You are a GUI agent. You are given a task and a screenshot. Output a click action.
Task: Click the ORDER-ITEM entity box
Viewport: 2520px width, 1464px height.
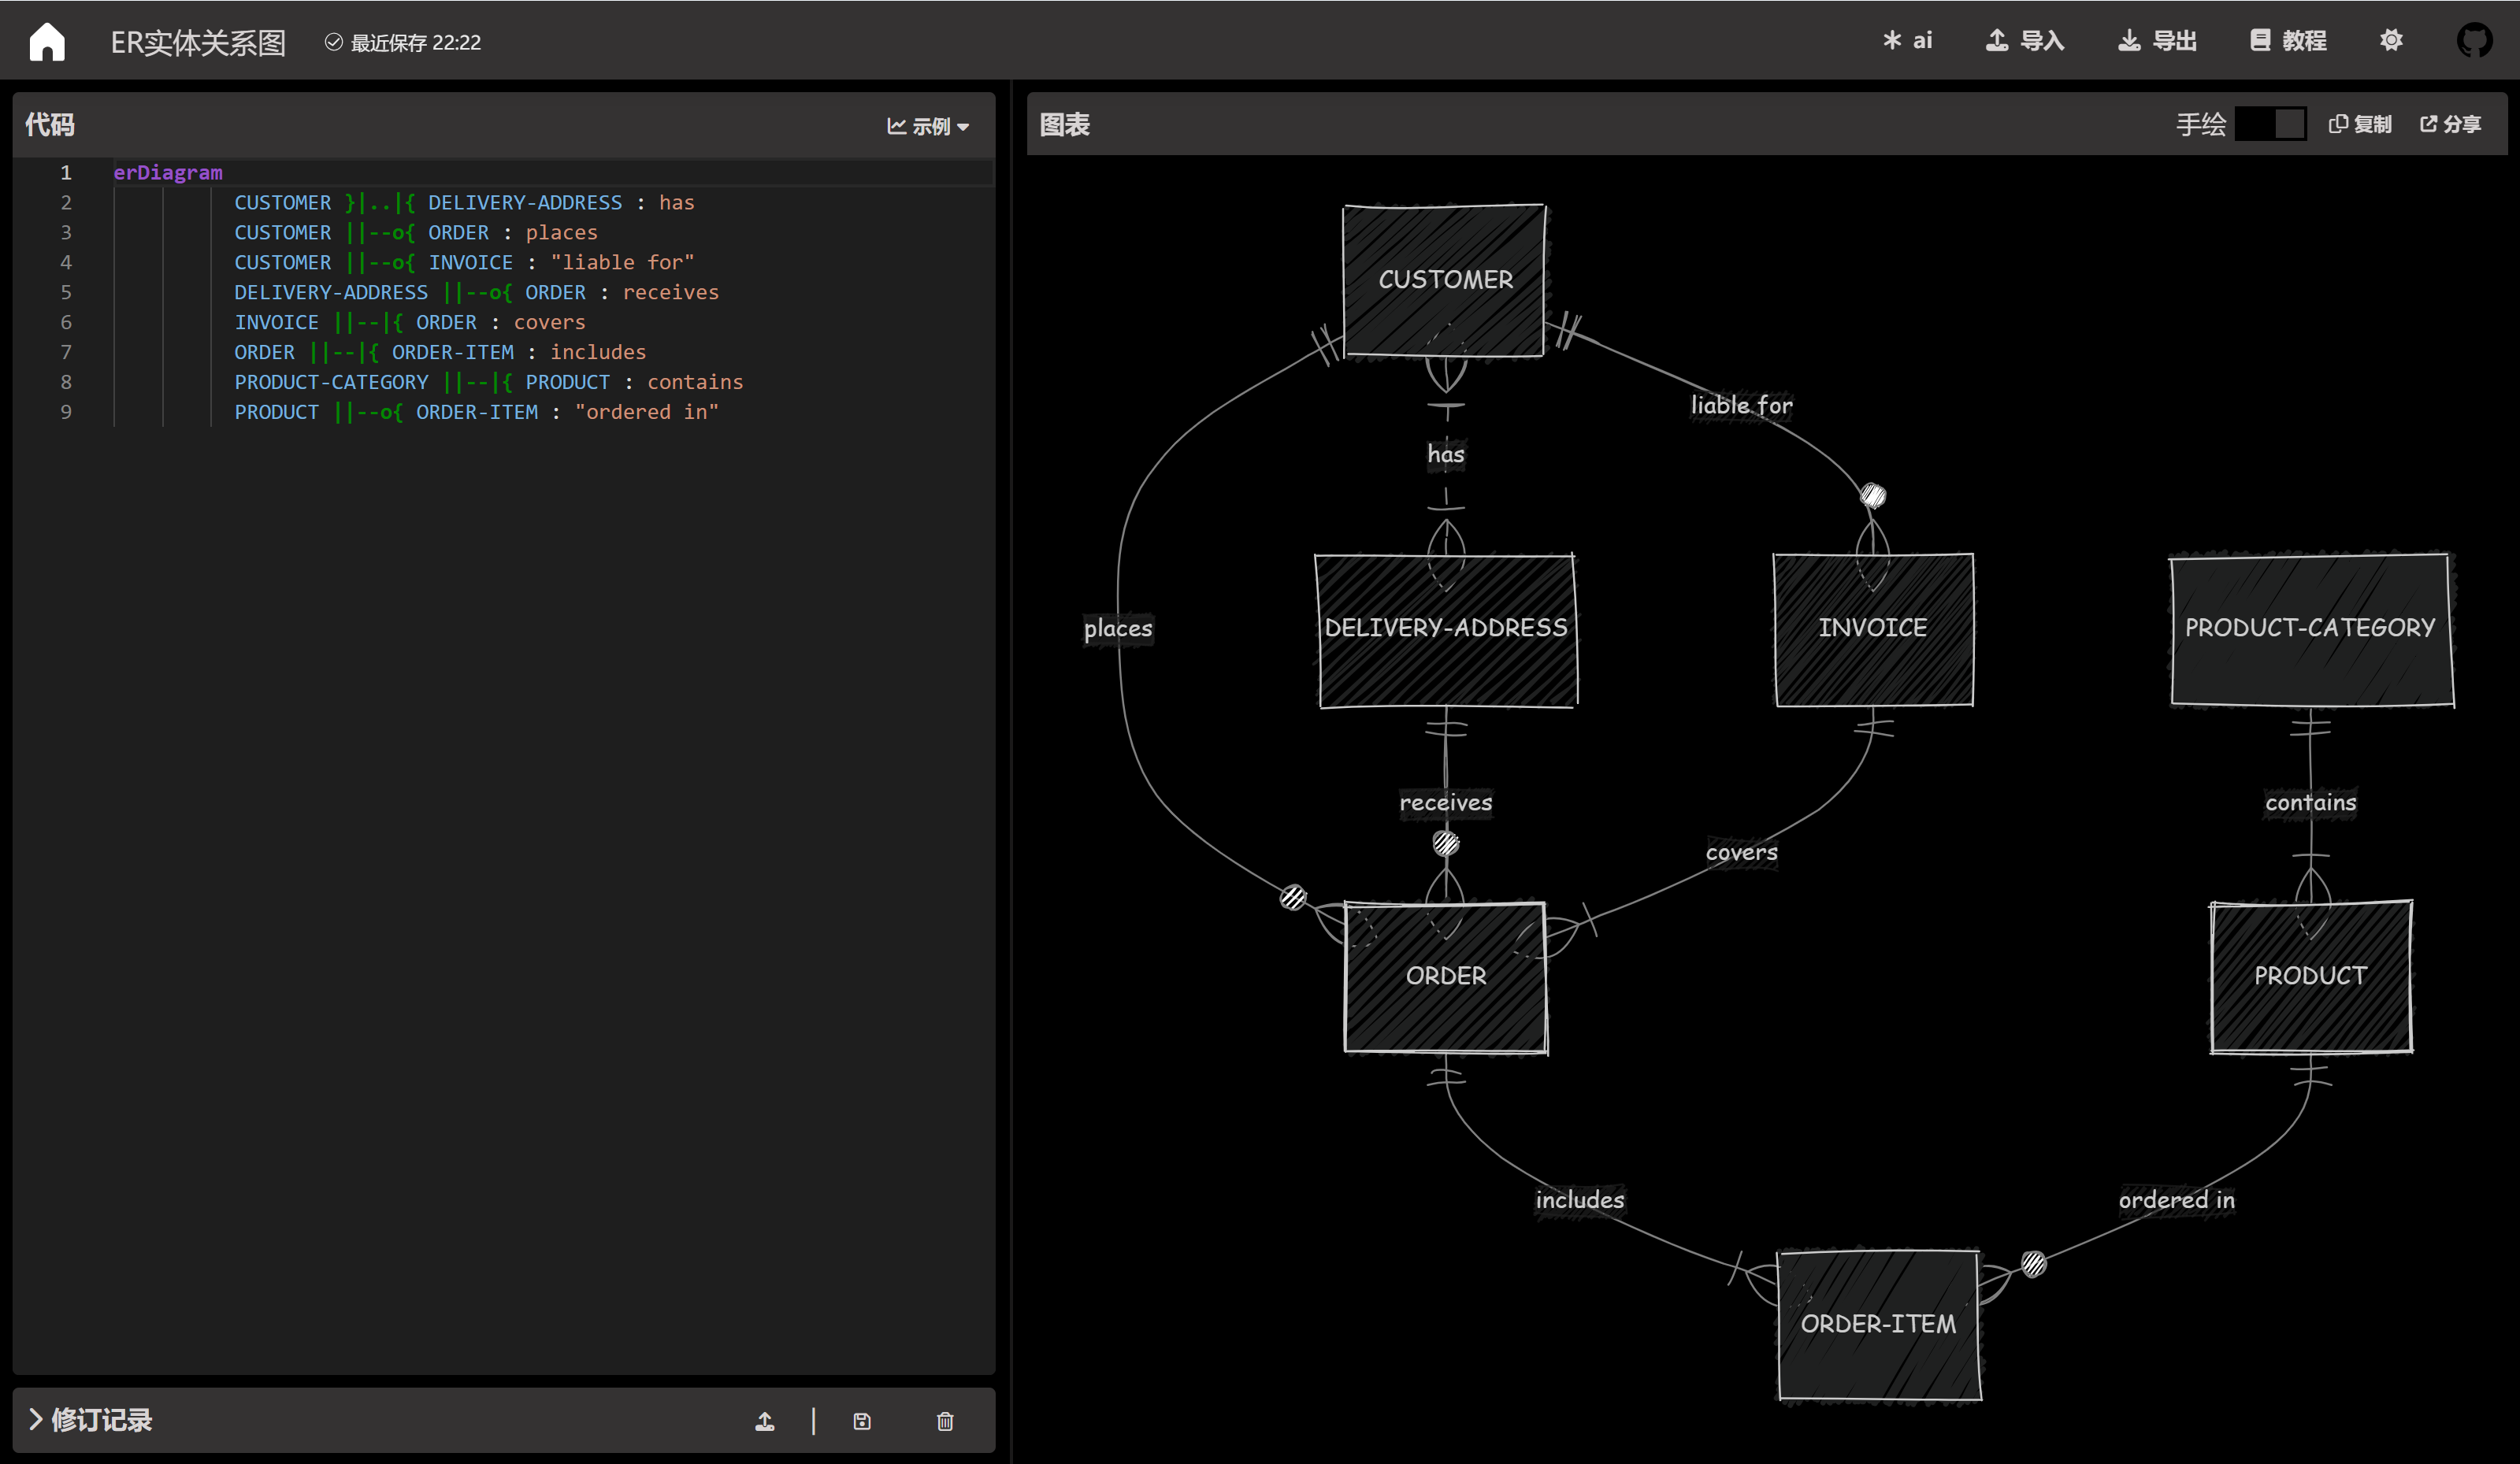click(1878, 1324)
